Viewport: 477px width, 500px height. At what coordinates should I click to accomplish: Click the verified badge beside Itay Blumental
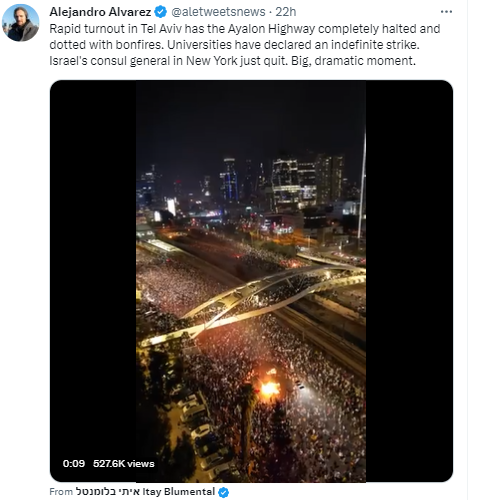(x=224, y=492)
